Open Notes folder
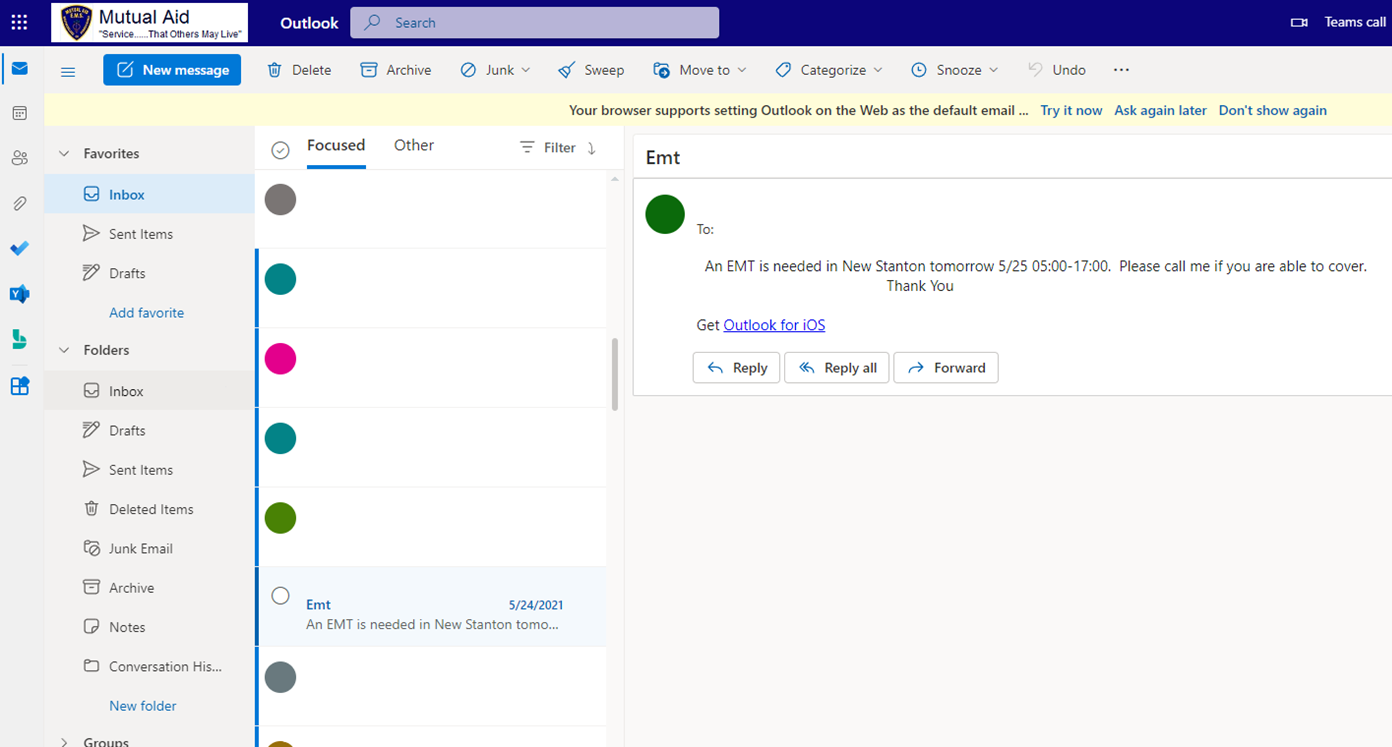The height and width of the screenshot is (747, 1392). point(150,627)
